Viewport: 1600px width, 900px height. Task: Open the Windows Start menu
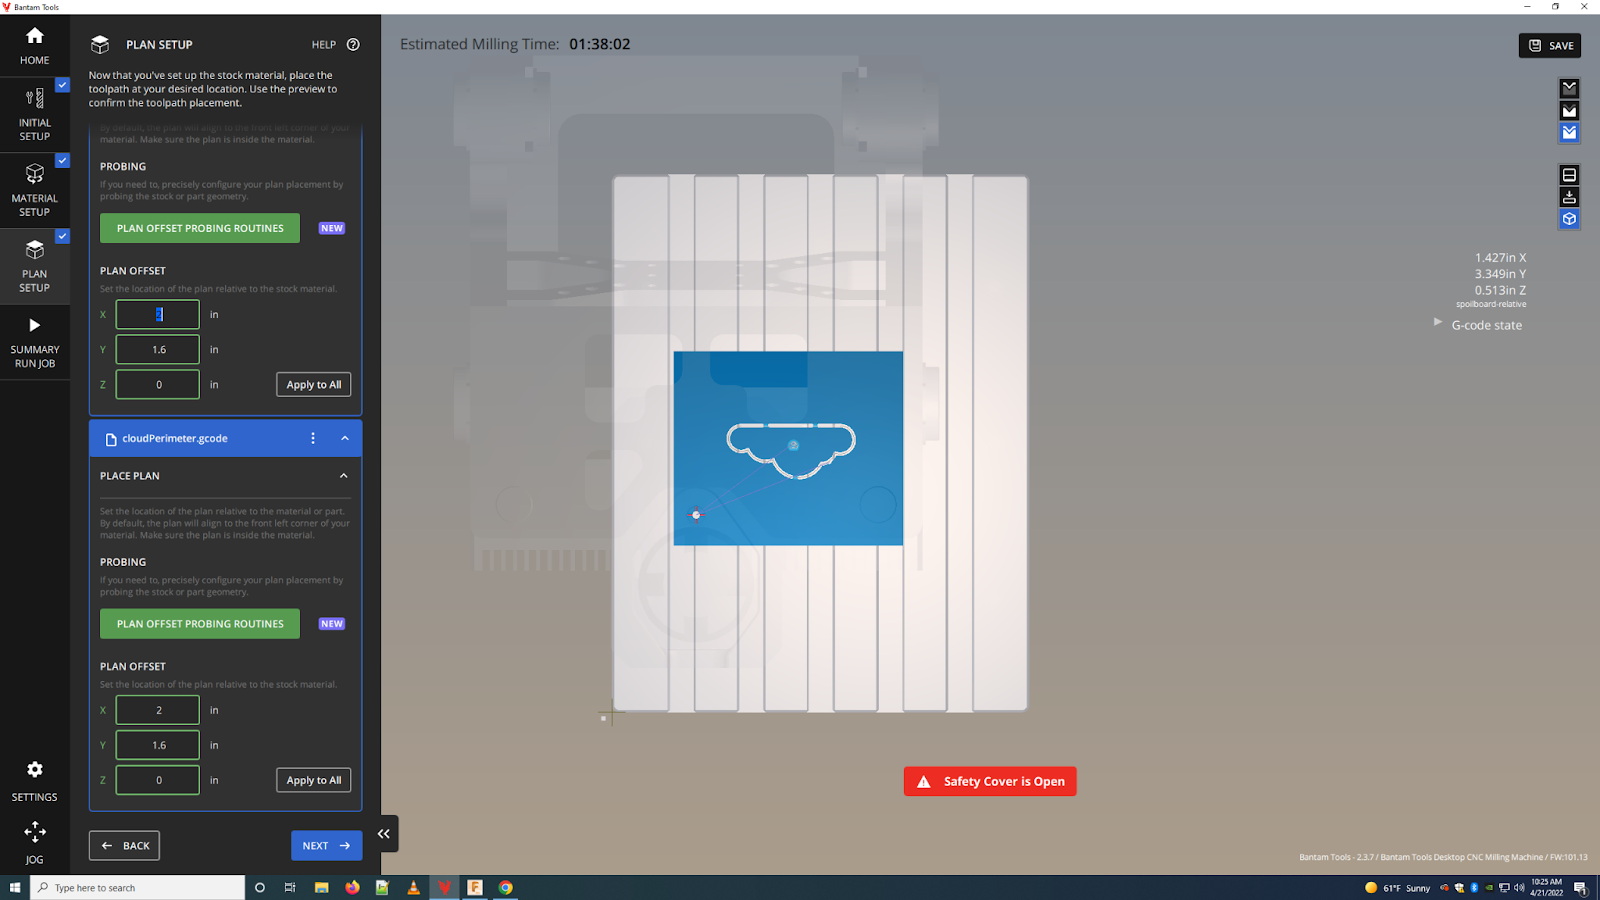pyautogui.click(x=15, y=888)
